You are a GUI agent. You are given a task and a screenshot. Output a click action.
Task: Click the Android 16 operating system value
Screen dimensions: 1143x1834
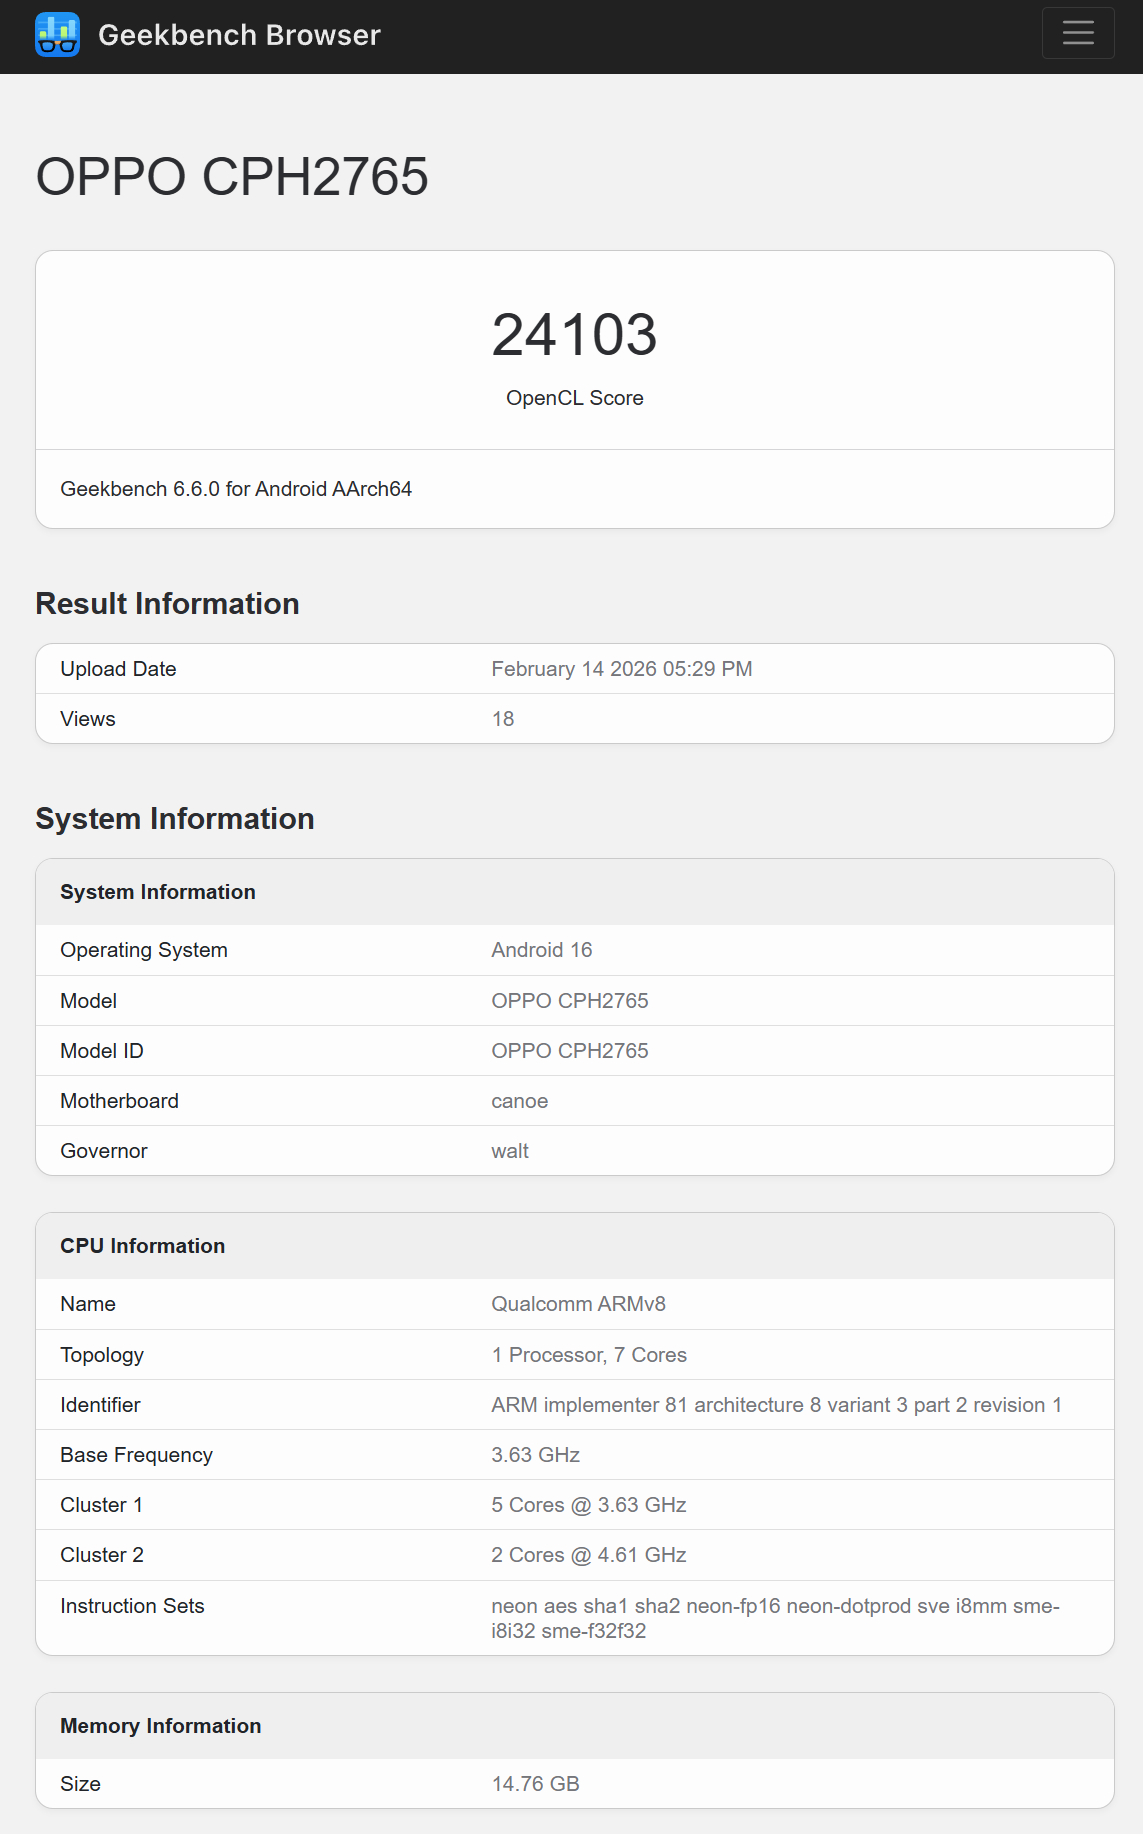(x=541, y=950)
